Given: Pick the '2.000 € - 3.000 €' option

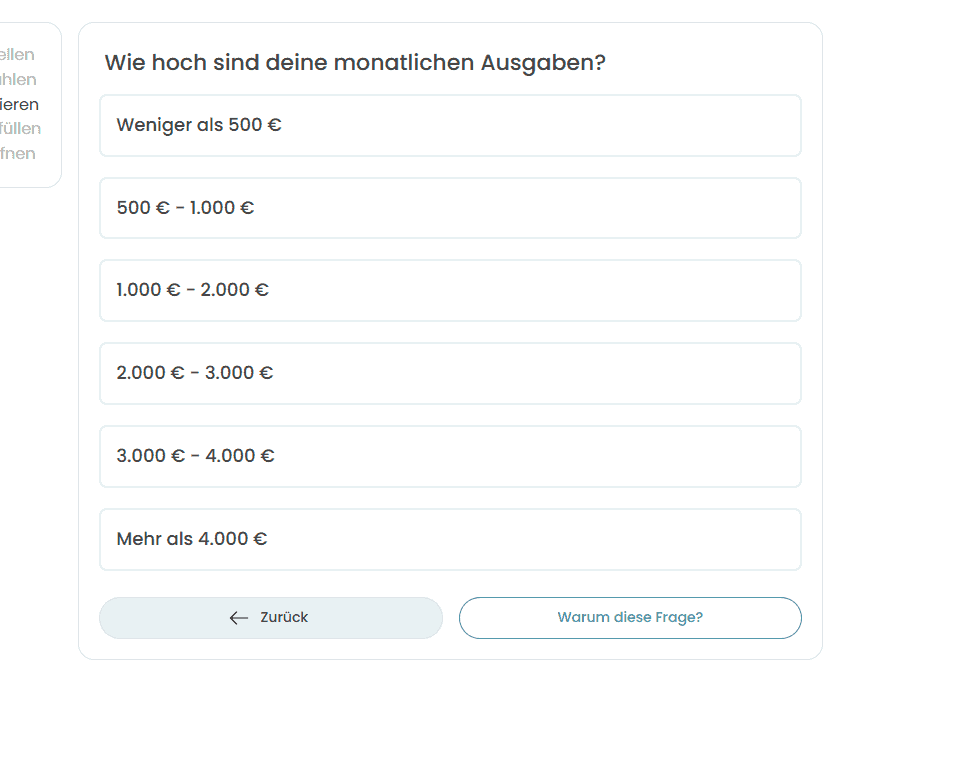Looking at the screenshot, I should point(450,374).
